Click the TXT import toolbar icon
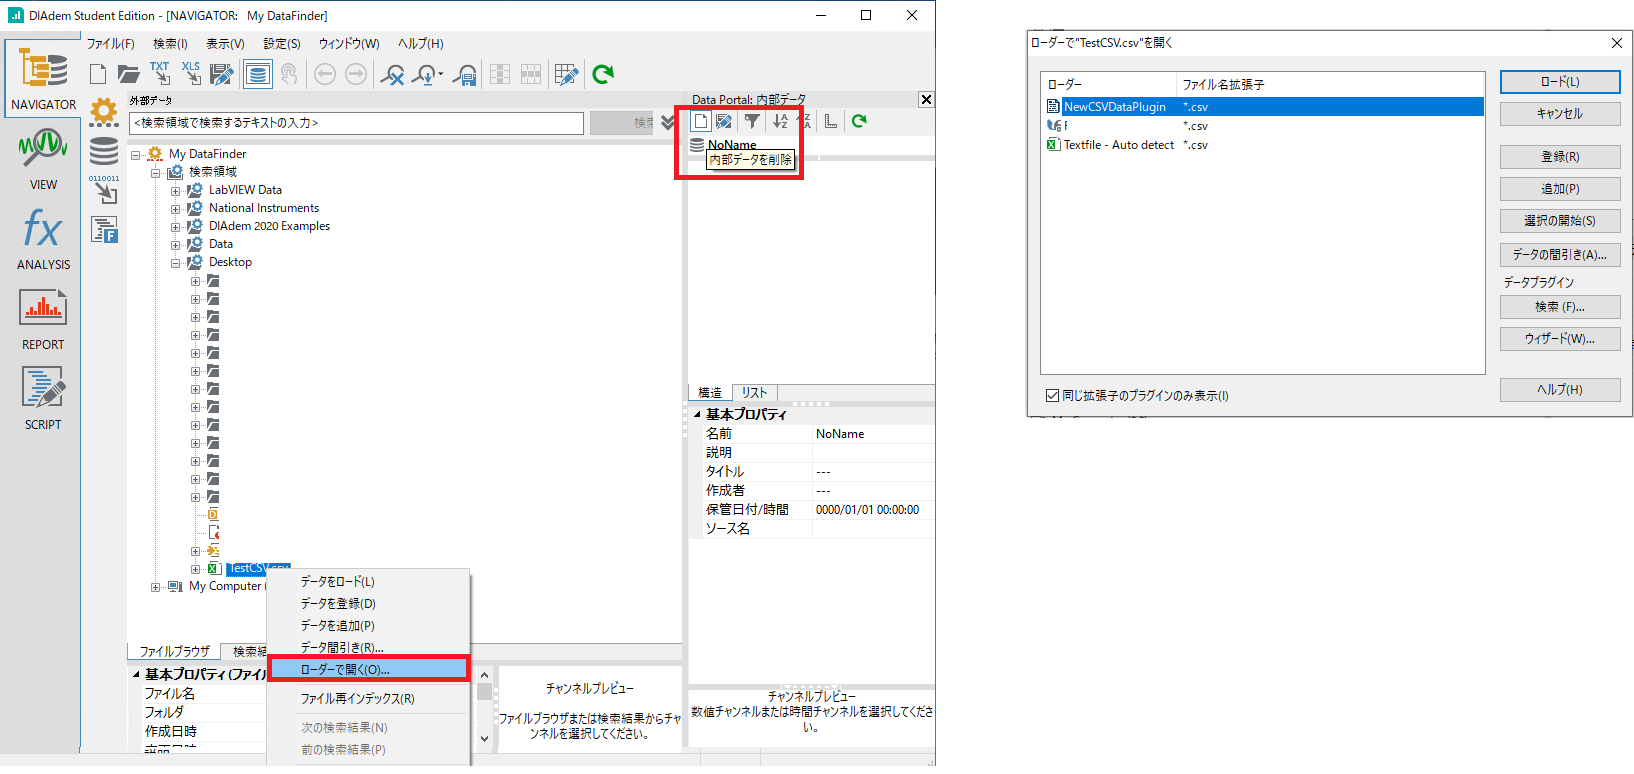Screen dimensions: 1634x774 [160, 73]
